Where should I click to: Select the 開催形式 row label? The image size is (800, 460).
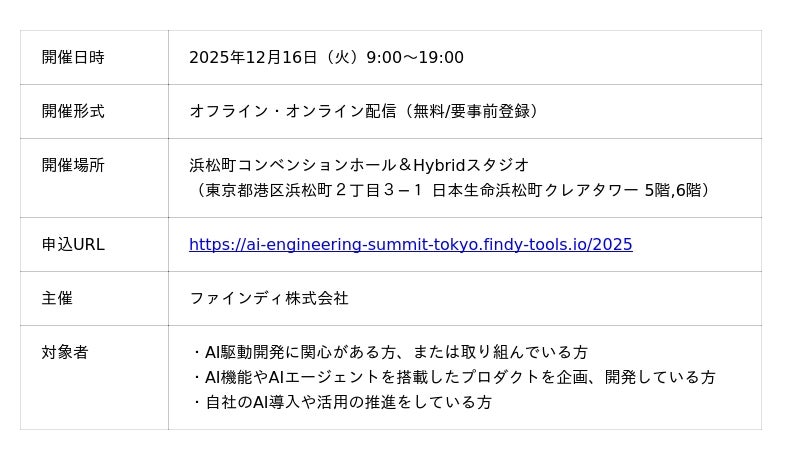(73, 111)
